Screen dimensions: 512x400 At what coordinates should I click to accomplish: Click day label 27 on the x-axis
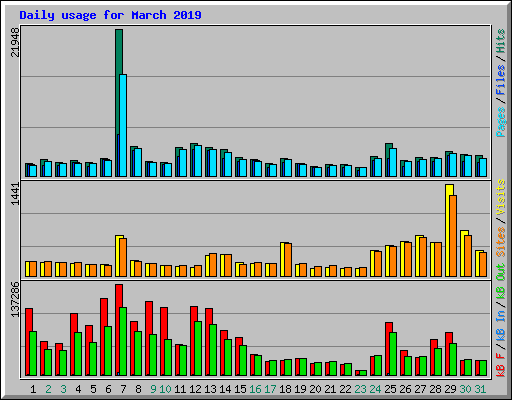pos(420,389)
